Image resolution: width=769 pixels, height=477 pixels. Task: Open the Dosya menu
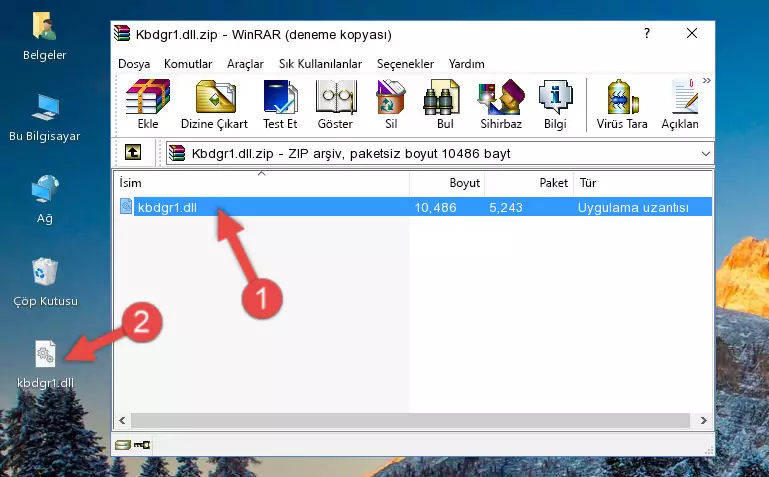coord(134,64)
